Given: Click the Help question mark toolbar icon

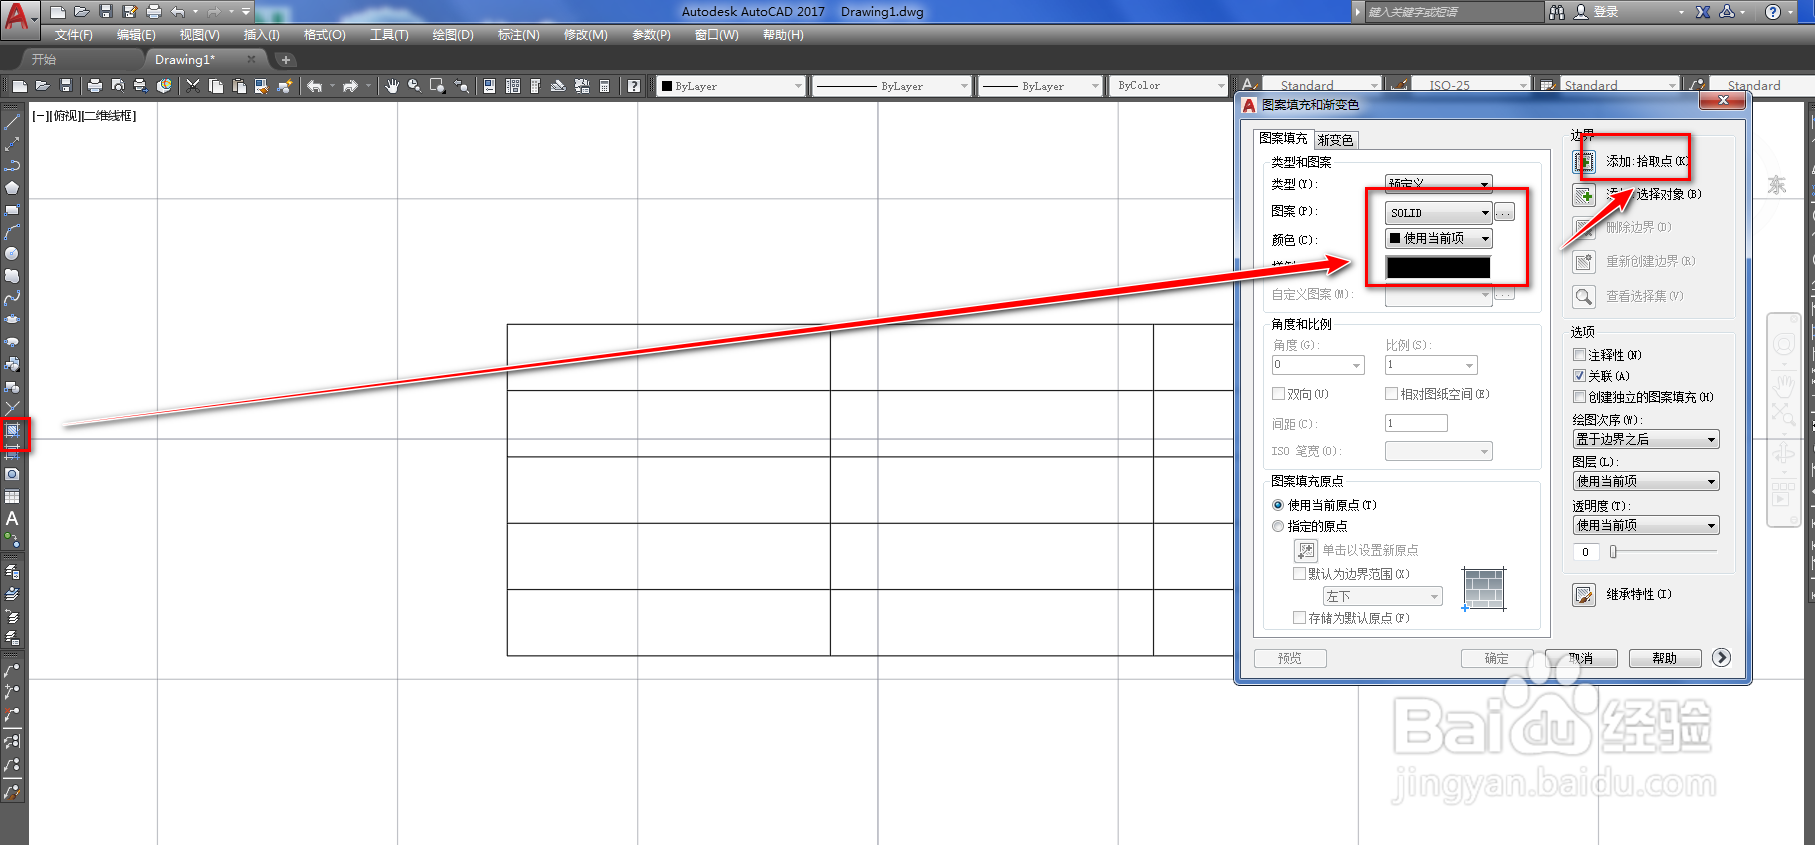Looking at the screenshot, I should pyautogui.click(x=634, y=86).
